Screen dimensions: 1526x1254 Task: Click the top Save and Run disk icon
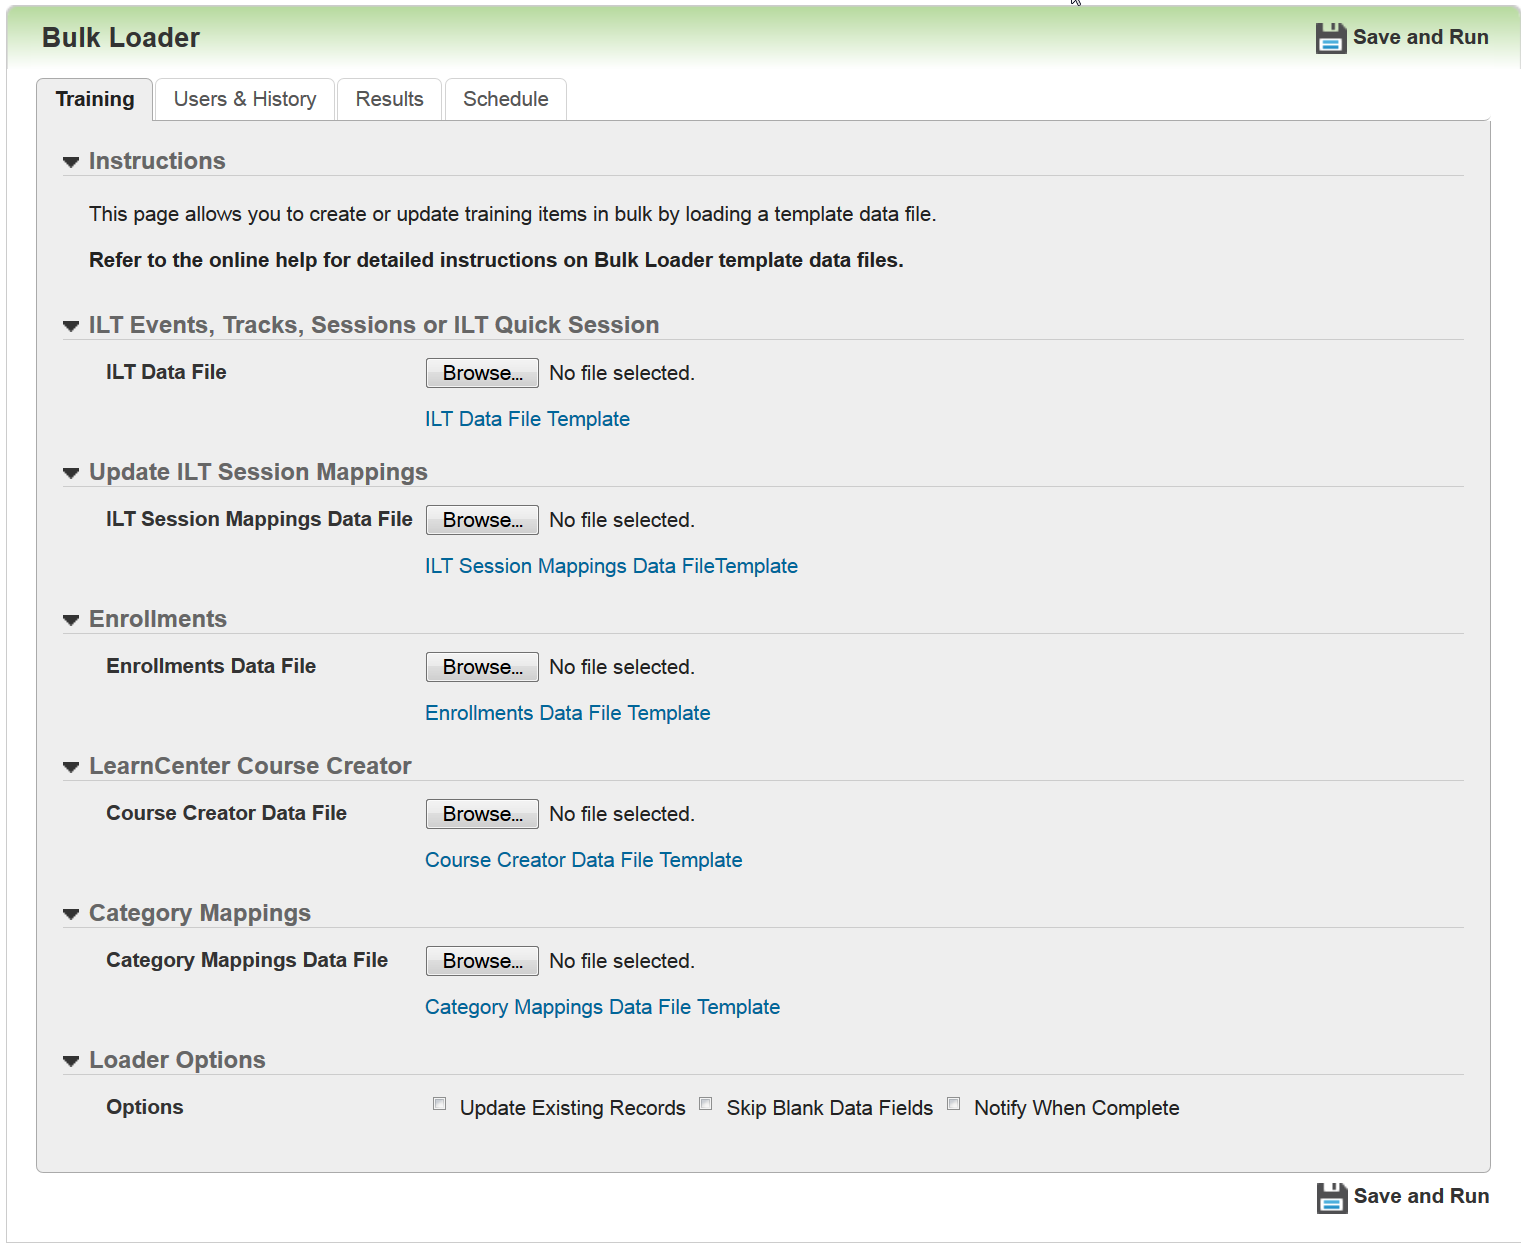tap(1330, 38)
